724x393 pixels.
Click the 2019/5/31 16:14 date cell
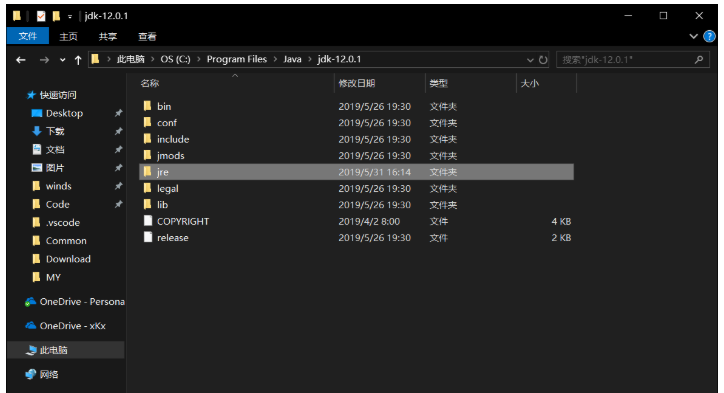[x=374, y=172]
